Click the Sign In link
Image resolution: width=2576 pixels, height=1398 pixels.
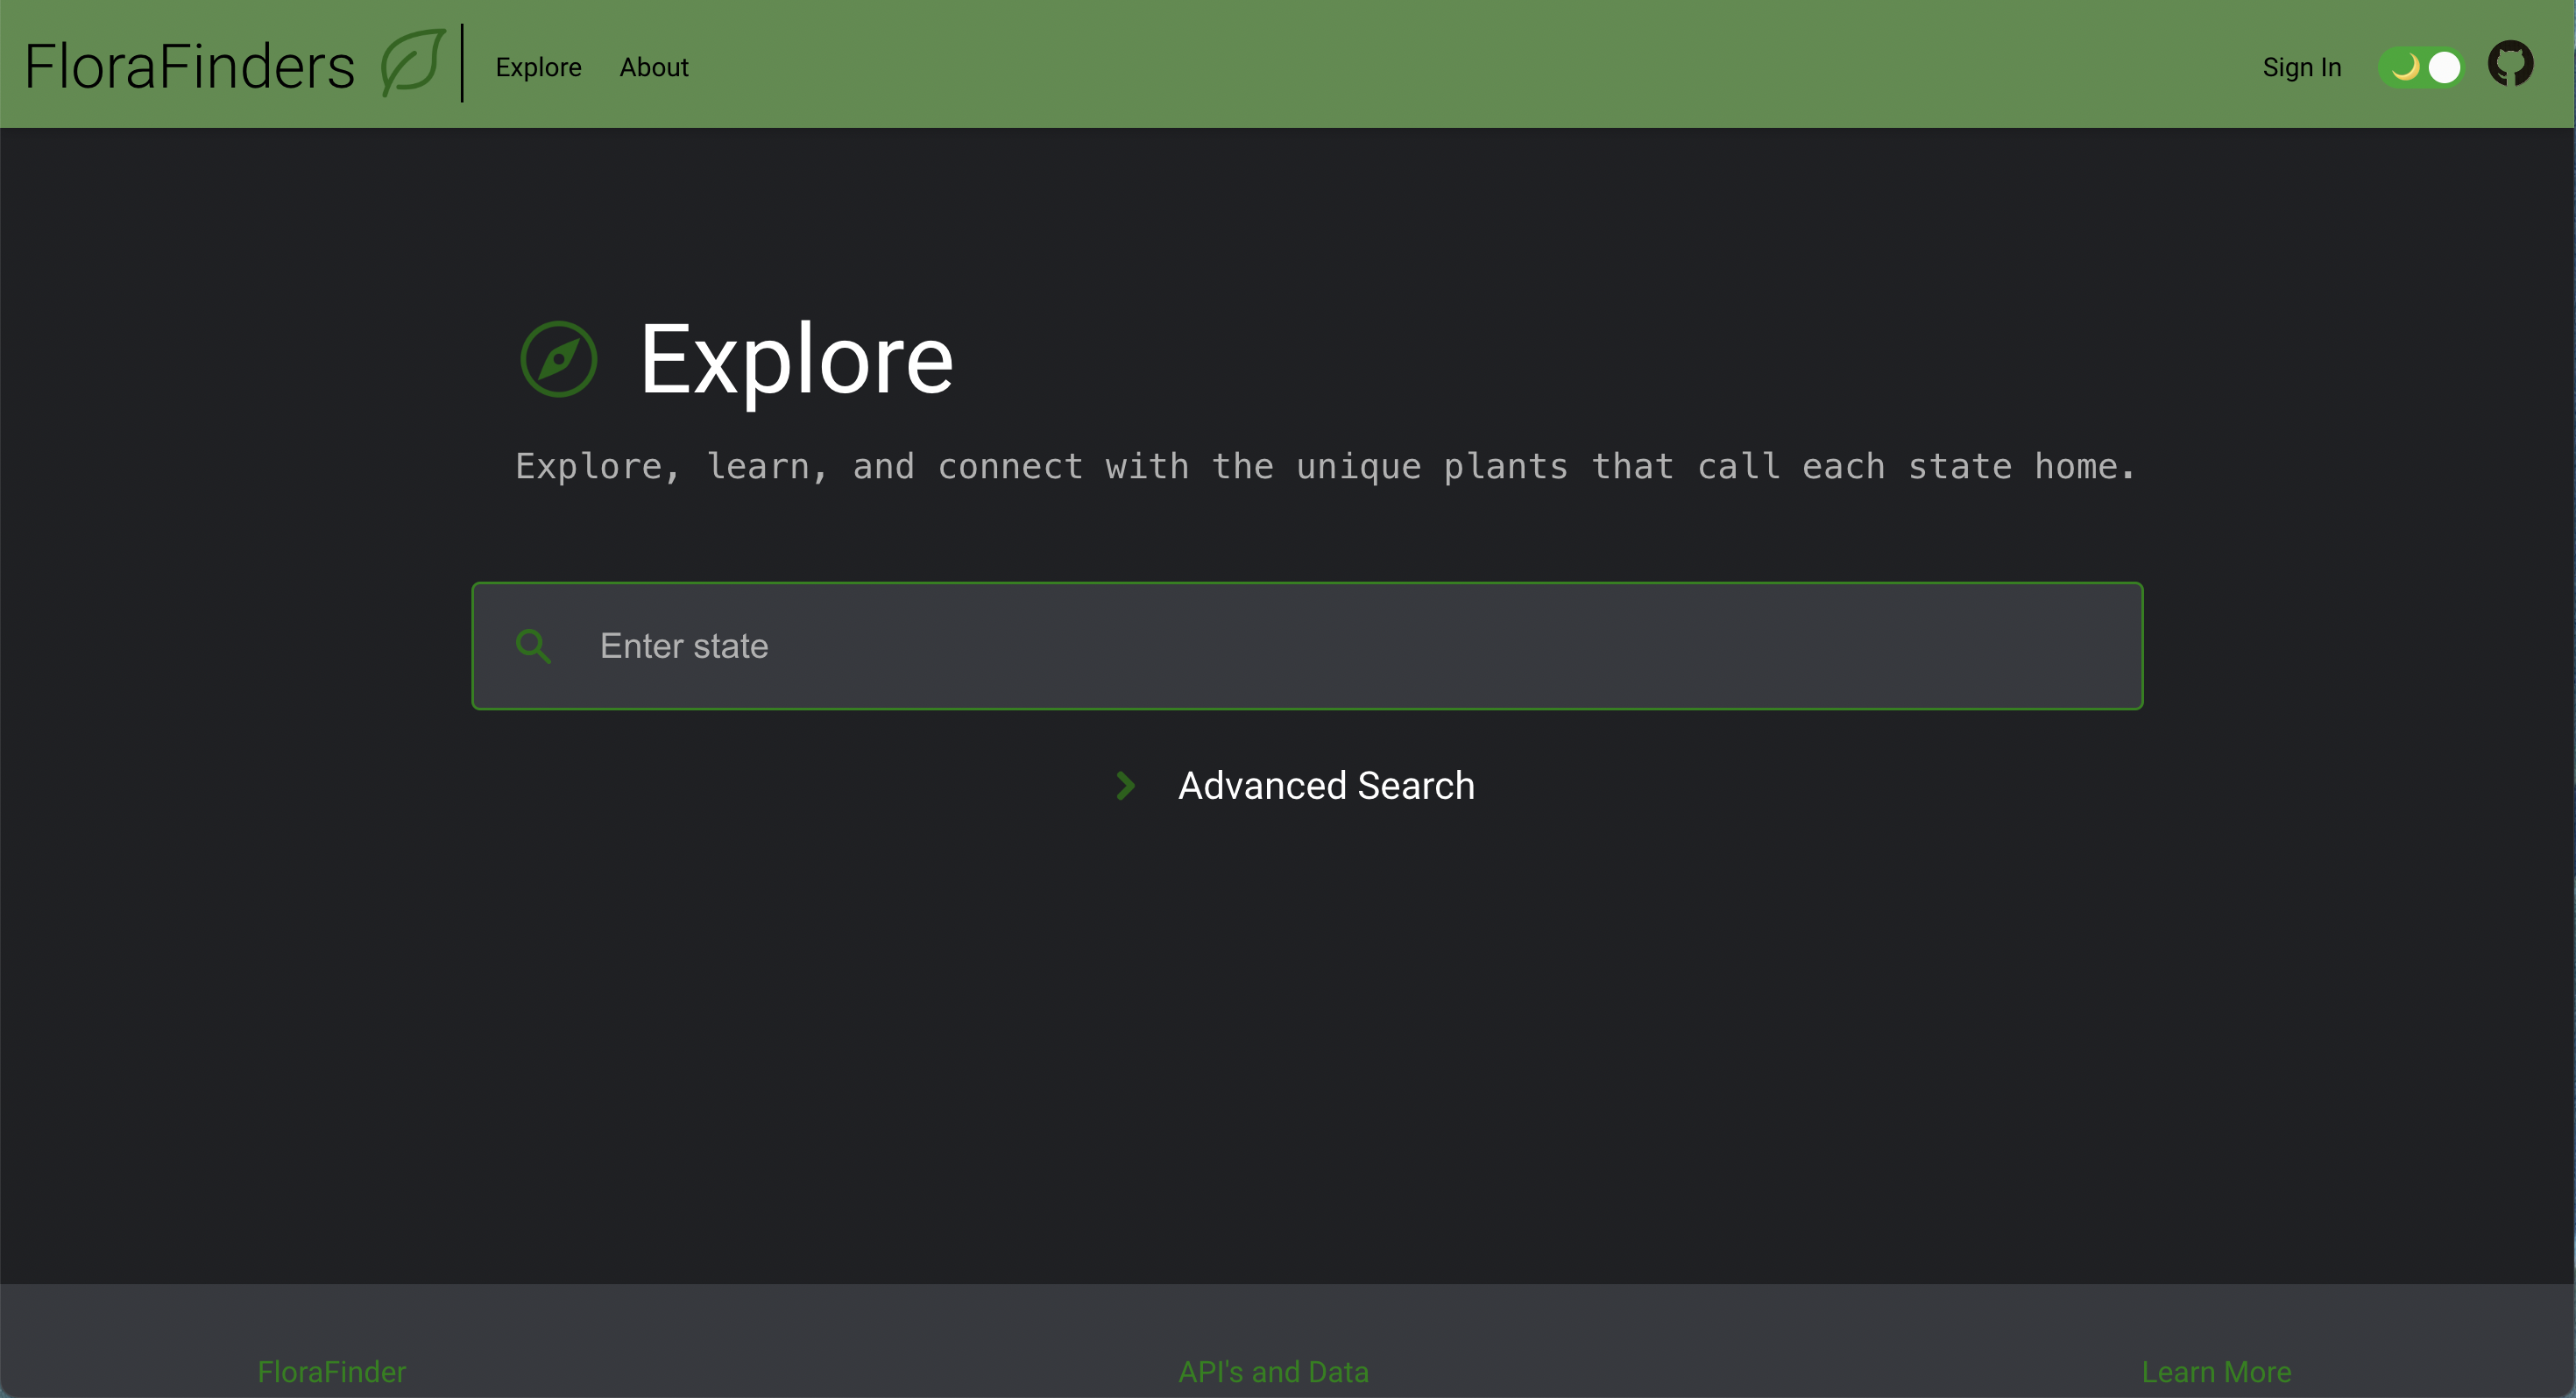point(2301,67)
